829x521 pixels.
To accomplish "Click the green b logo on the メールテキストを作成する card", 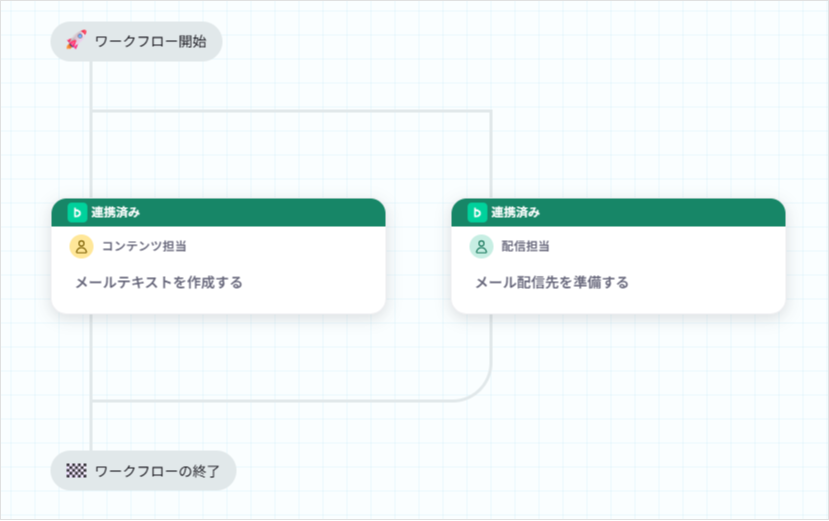I will 77,213.
